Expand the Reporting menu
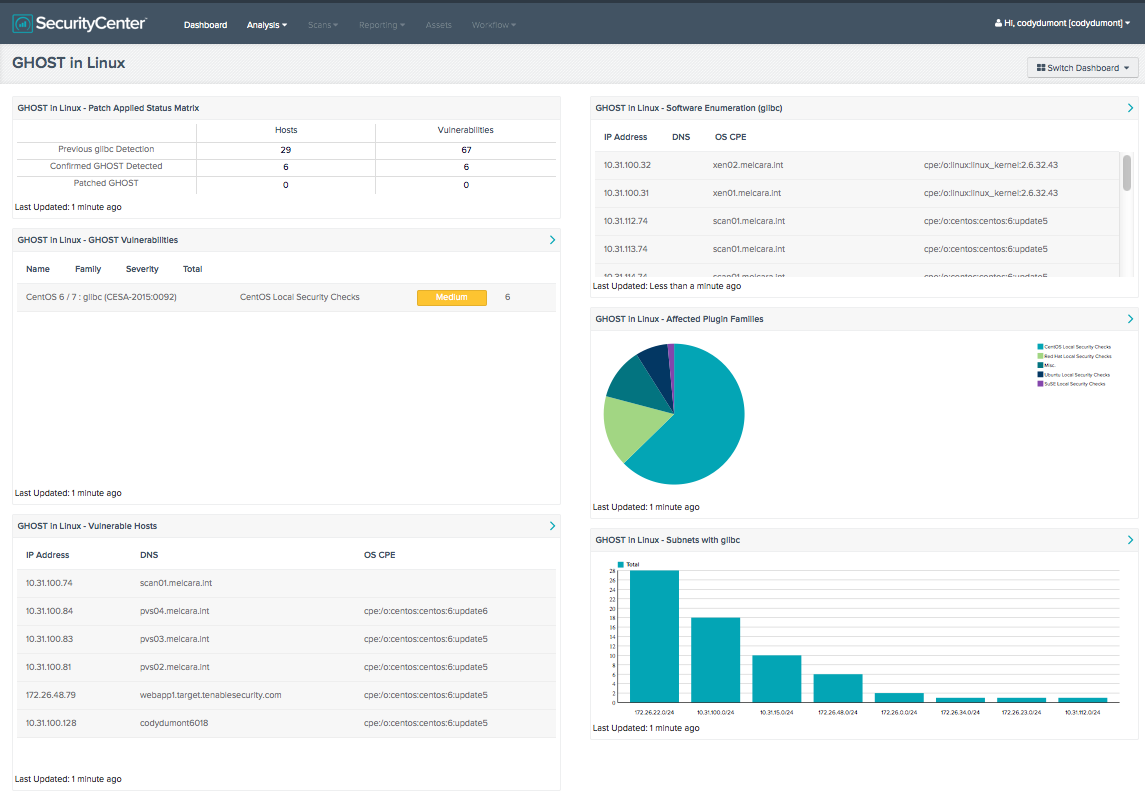Screen dimensions: 1145x808 (x=382, y=25)
